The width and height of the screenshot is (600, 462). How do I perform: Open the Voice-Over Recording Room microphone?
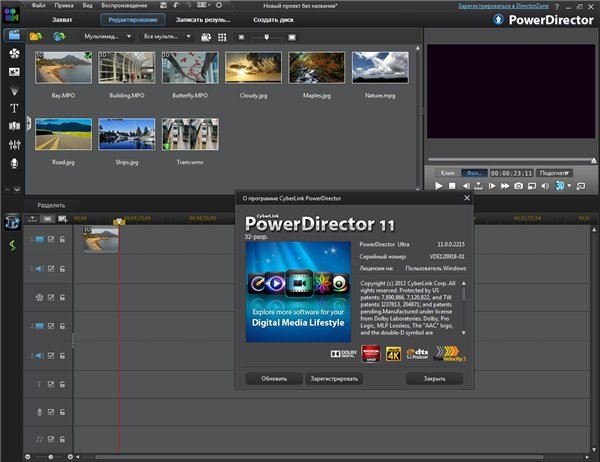pos(15,163)
